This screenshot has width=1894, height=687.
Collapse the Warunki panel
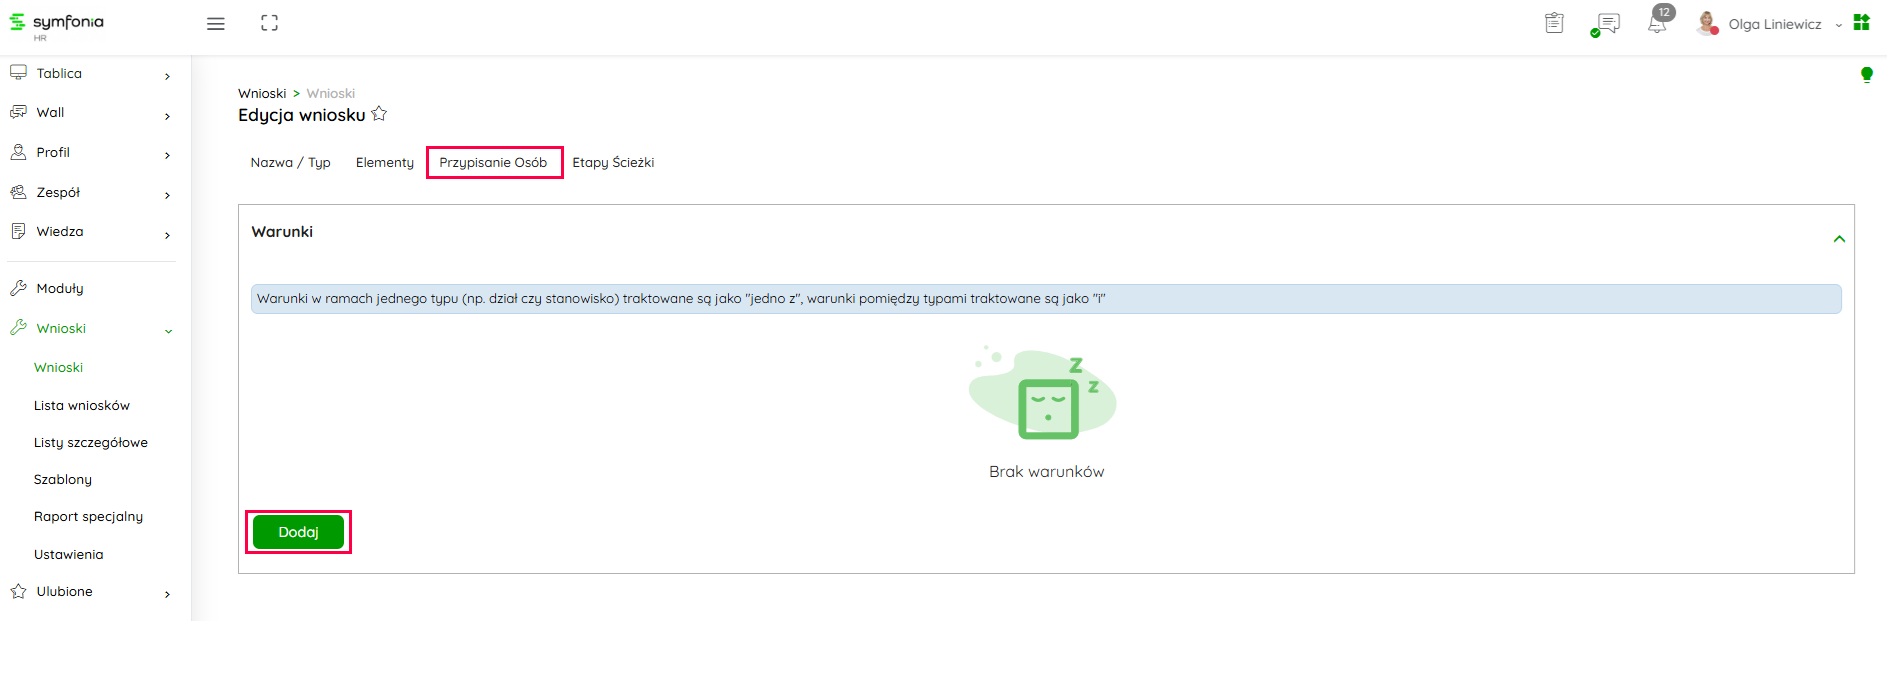(1838, 239)
